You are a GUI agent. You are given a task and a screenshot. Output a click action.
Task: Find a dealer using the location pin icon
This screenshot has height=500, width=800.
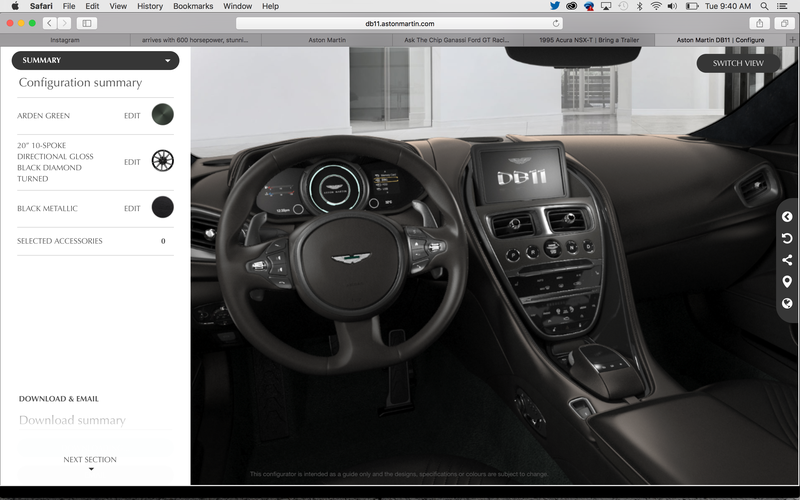[787, 282]
